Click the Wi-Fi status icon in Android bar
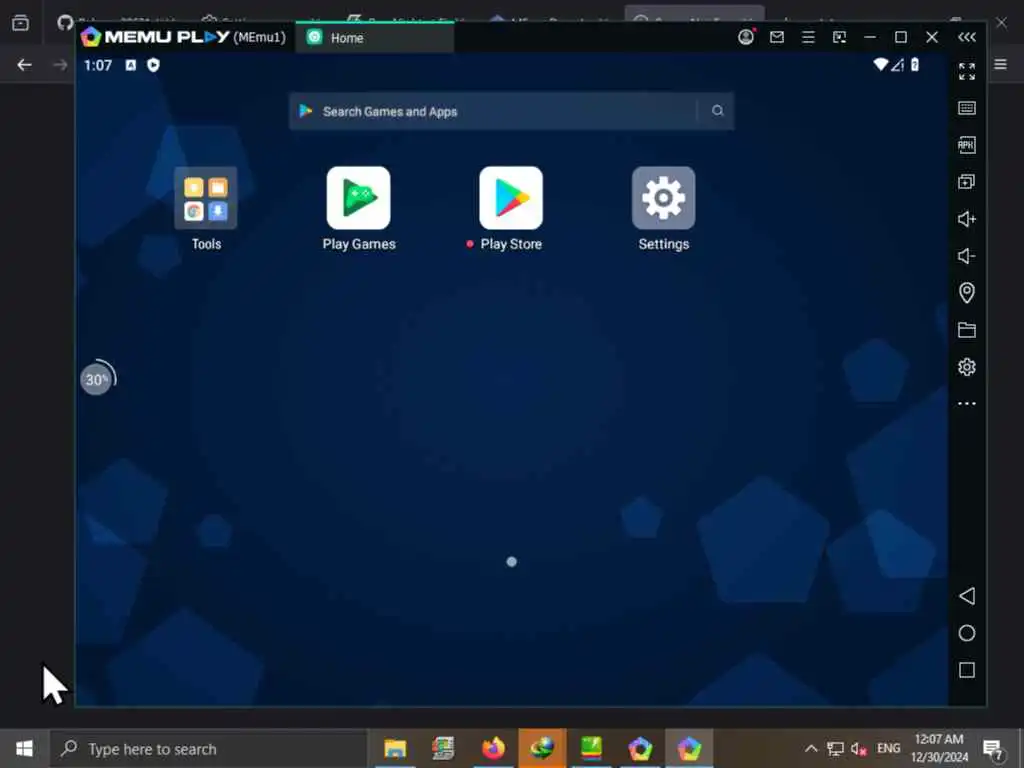The width and height of the screenshot is (1024, 768). pyautogui.click(x=880, y=64)
